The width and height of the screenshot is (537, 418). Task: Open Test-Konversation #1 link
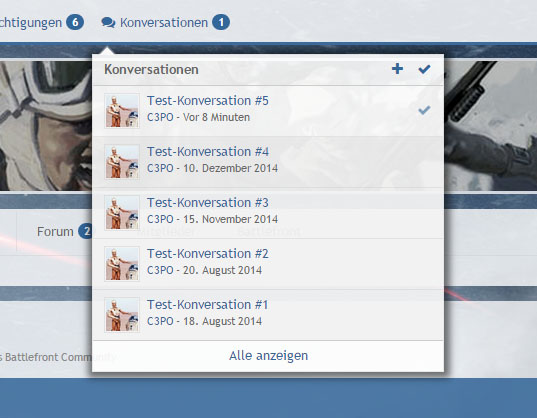[207, 305]
